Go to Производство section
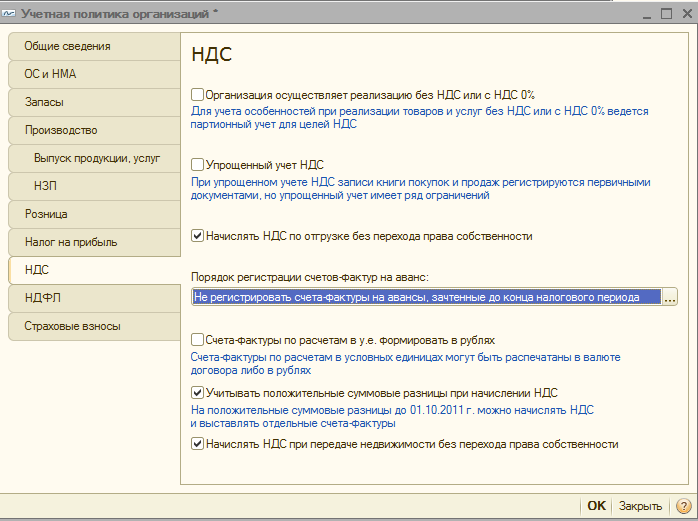This screenshot has width=698, height=521. tap(94, 130)
